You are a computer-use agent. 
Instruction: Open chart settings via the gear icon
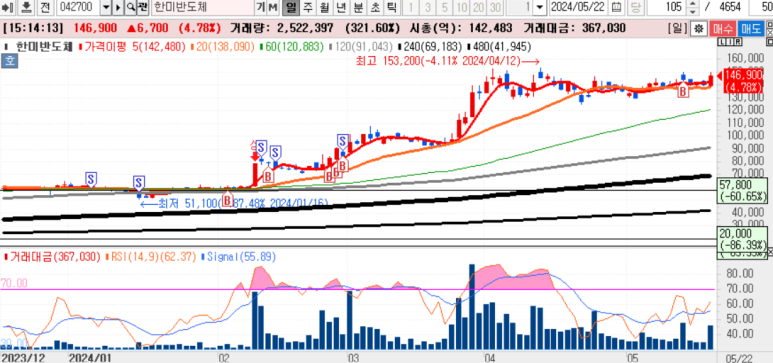(x=698, y=28)
